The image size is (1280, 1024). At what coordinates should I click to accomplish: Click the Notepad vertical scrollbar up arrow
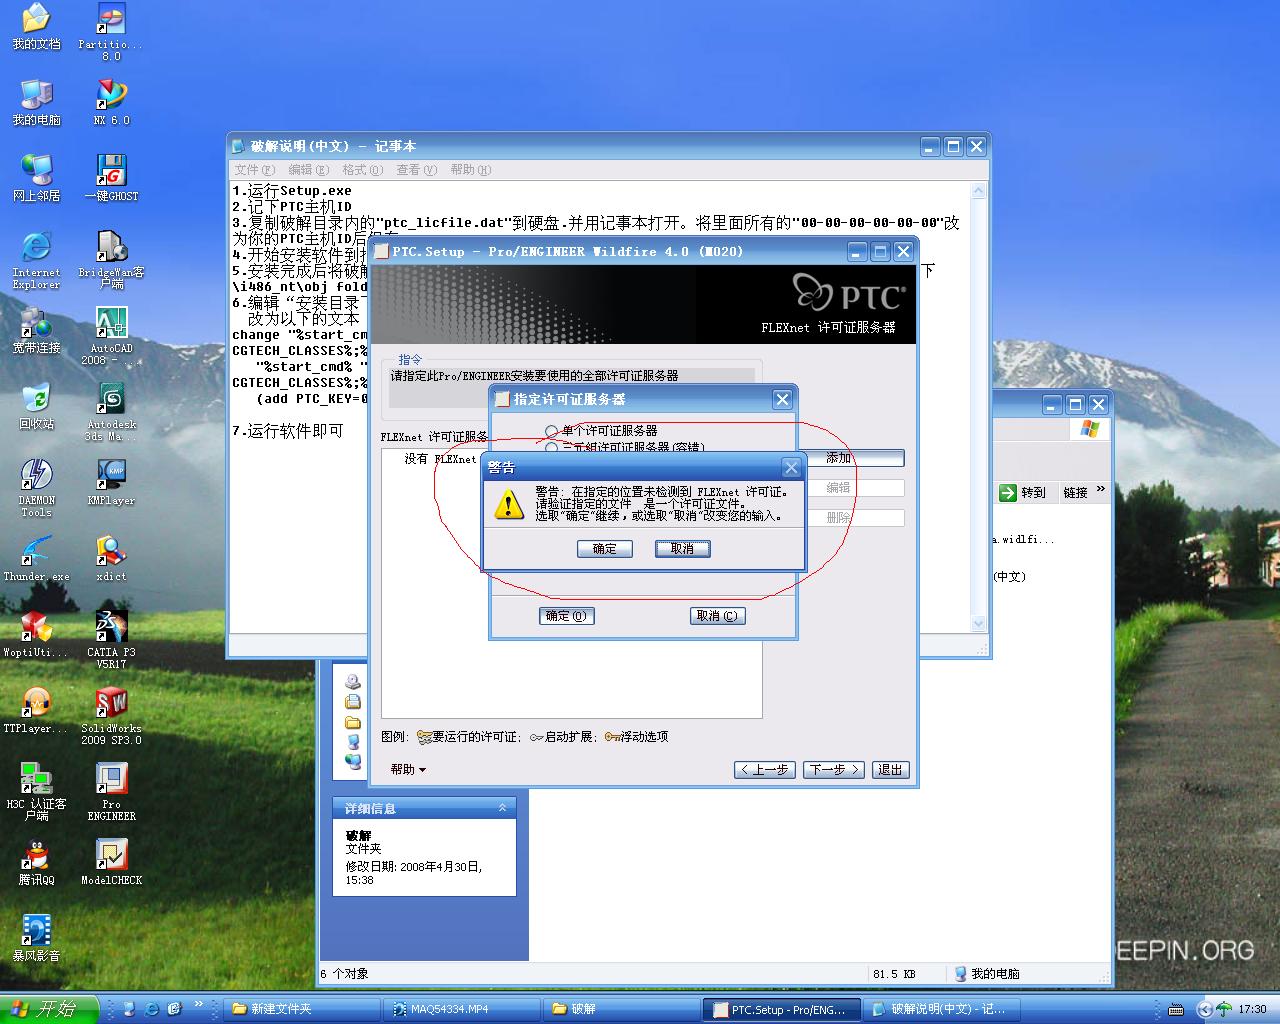979,190
